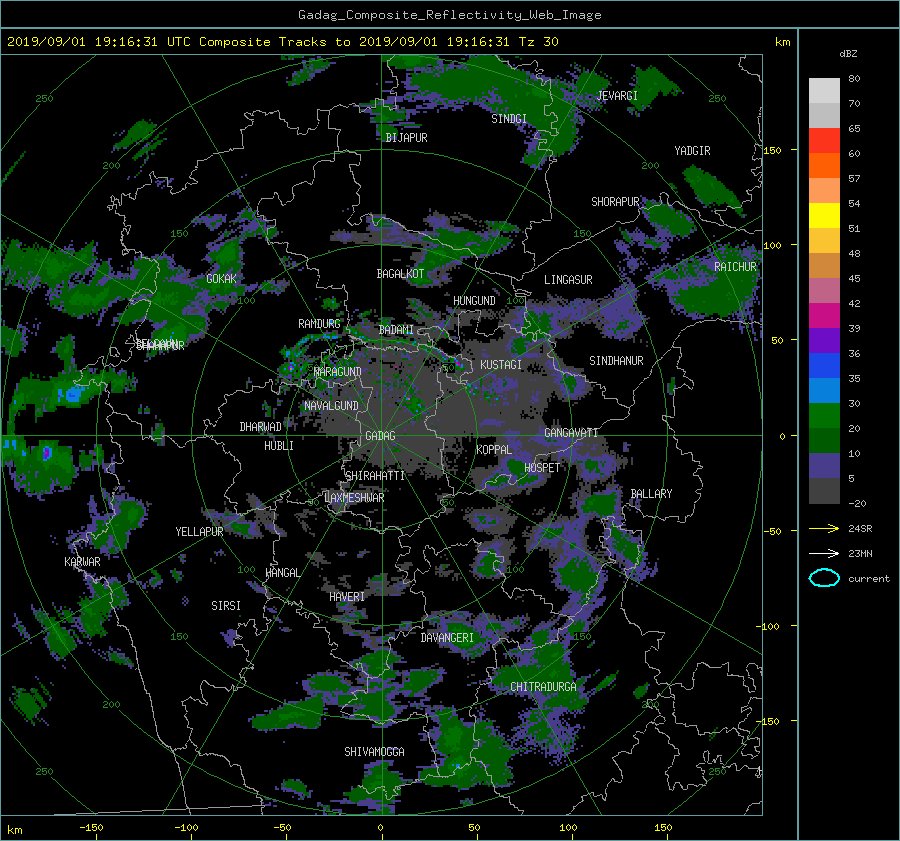Click the DHARWAD city label
The image size is (900, 841).
[260, 427]
